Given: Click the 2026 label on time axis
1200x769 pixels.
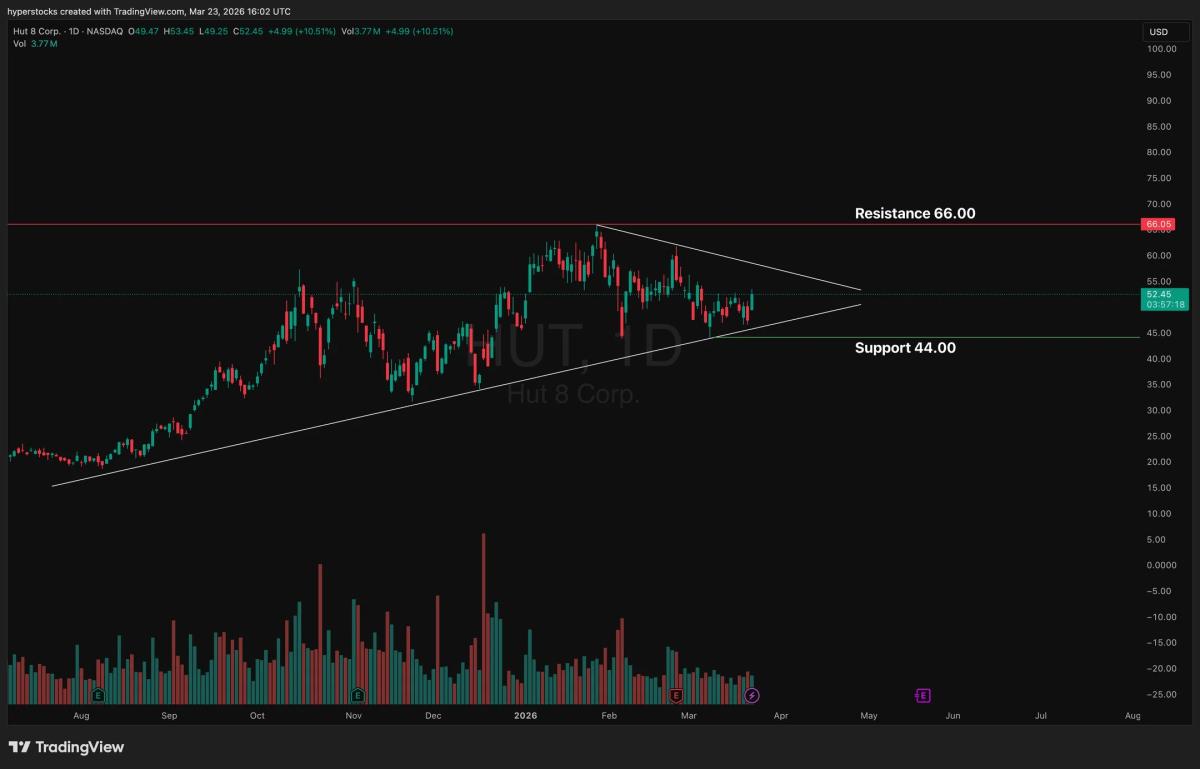Looking at the screenshot, I should point(525,716).
